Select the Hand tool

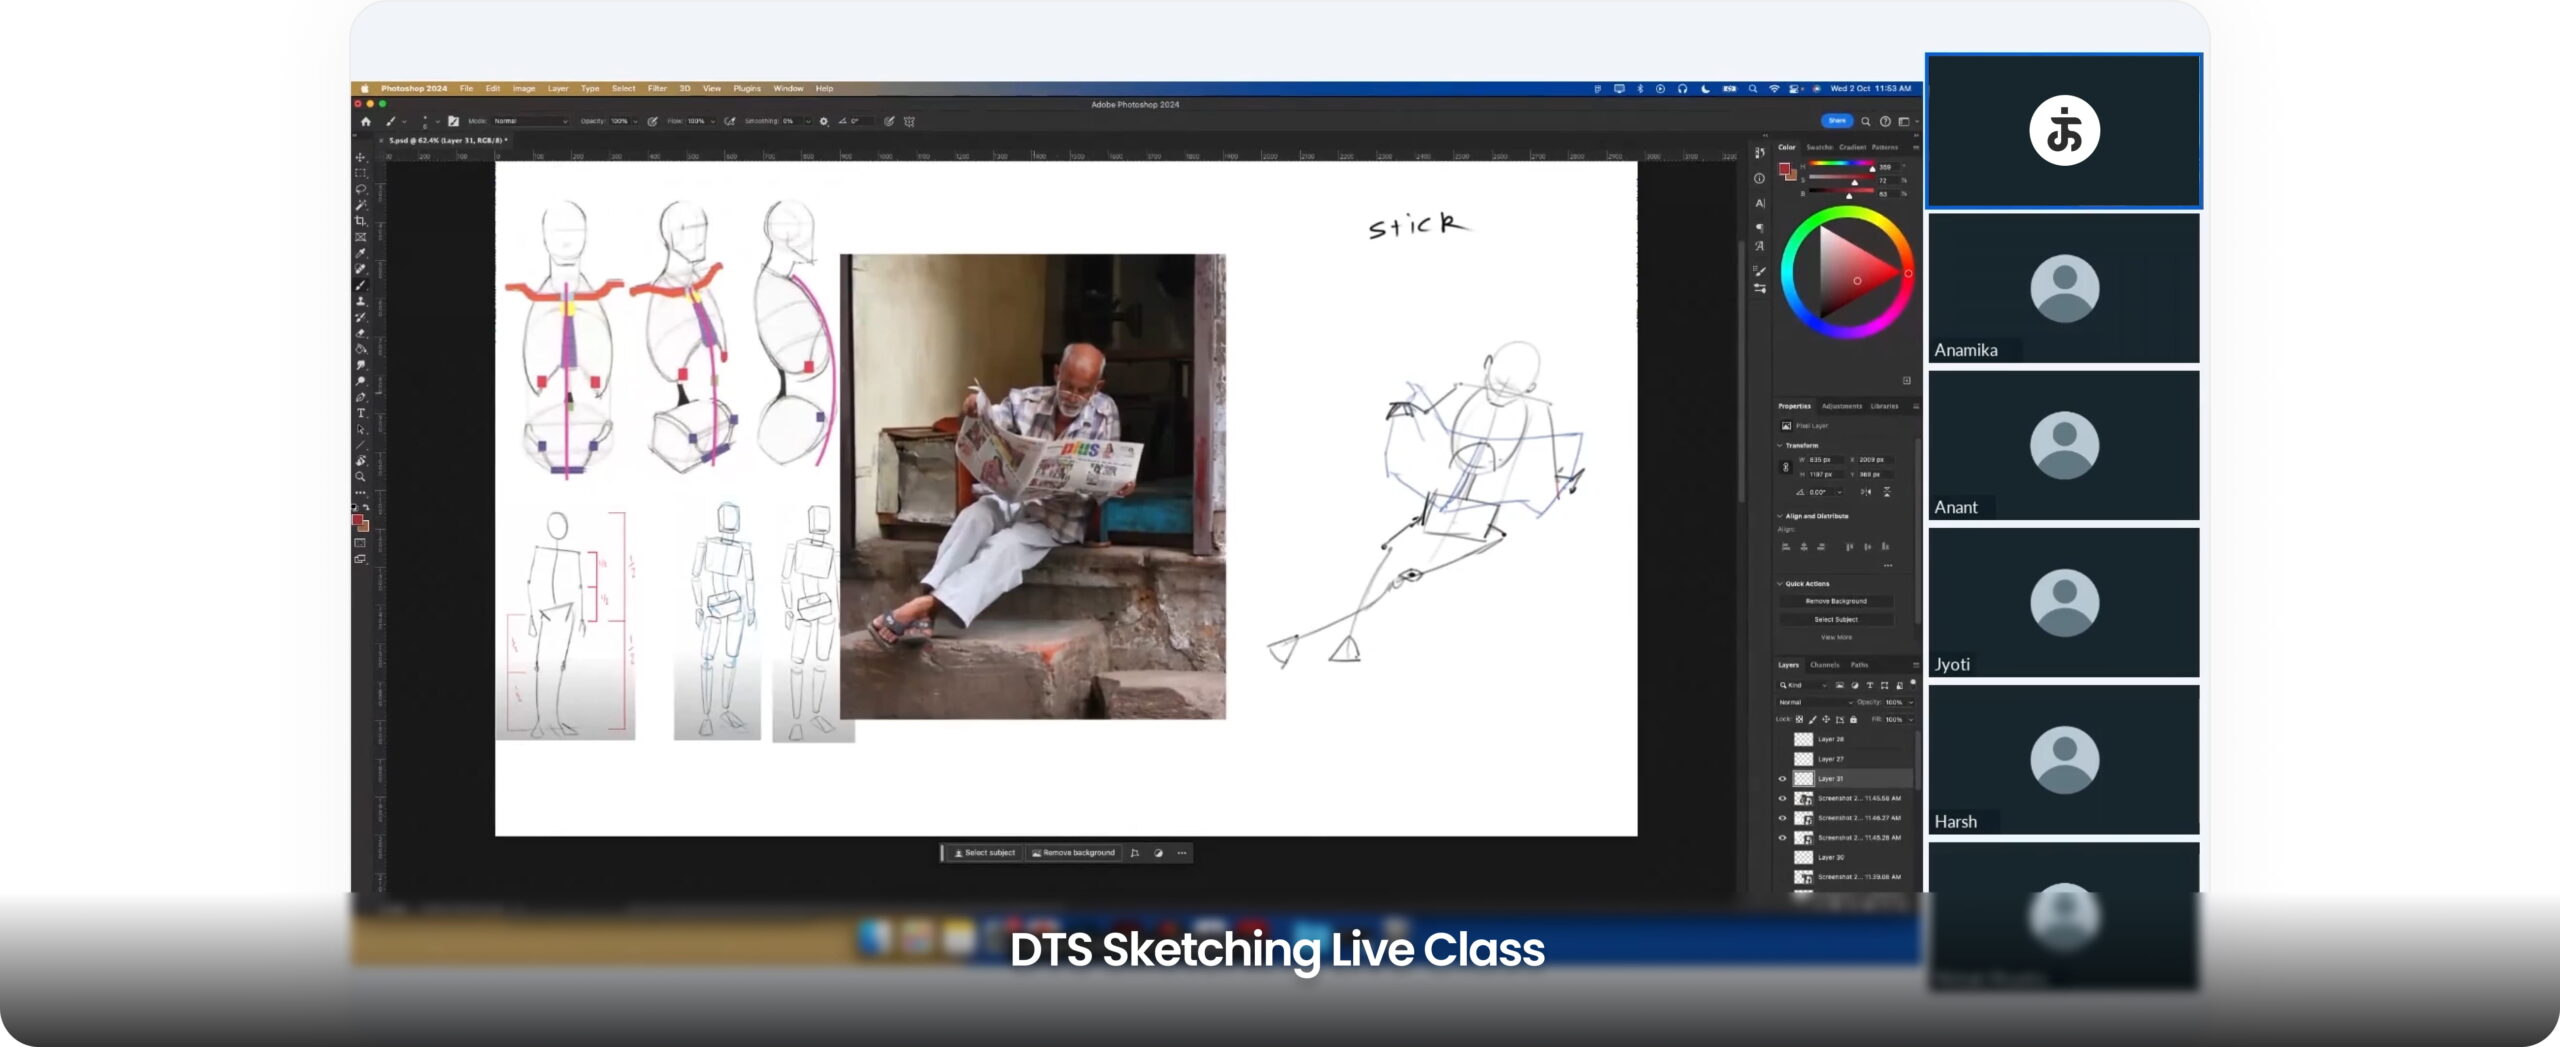(x=360, y=460)
